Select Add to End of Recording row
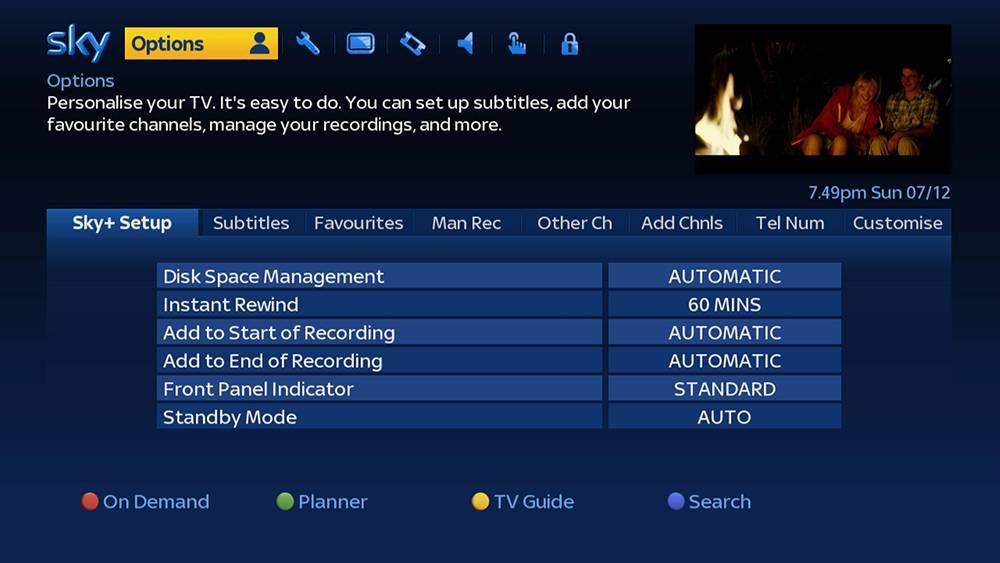 [x=379, y=360]
